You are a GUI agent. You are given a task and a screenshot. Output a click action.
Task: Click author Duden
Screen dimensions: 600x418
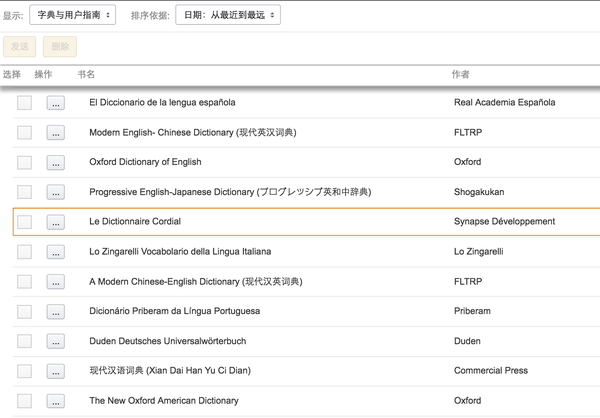(x=467, y=341)
